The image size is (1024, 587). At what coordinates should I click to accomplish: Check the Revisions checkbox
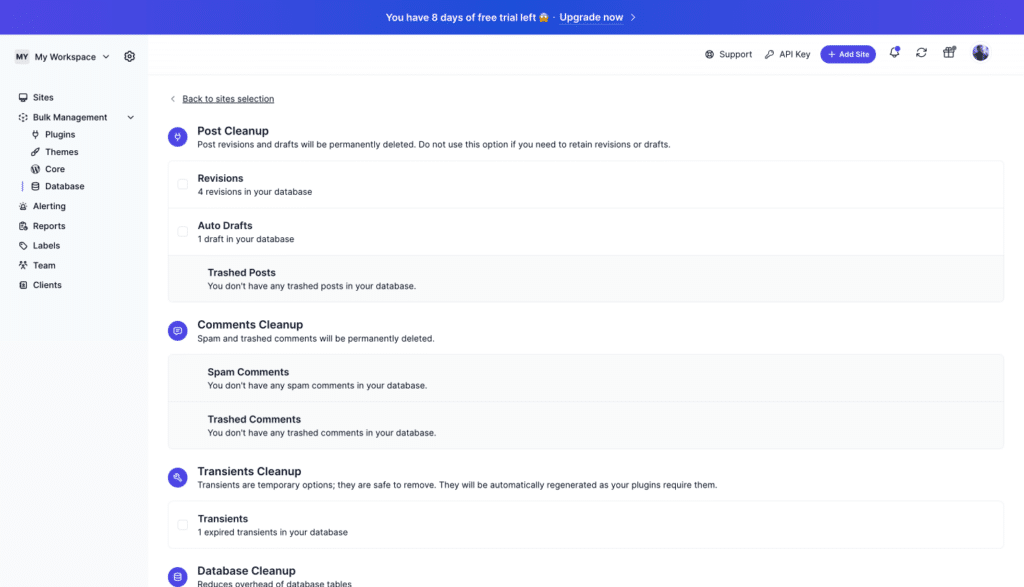point(183,184)
